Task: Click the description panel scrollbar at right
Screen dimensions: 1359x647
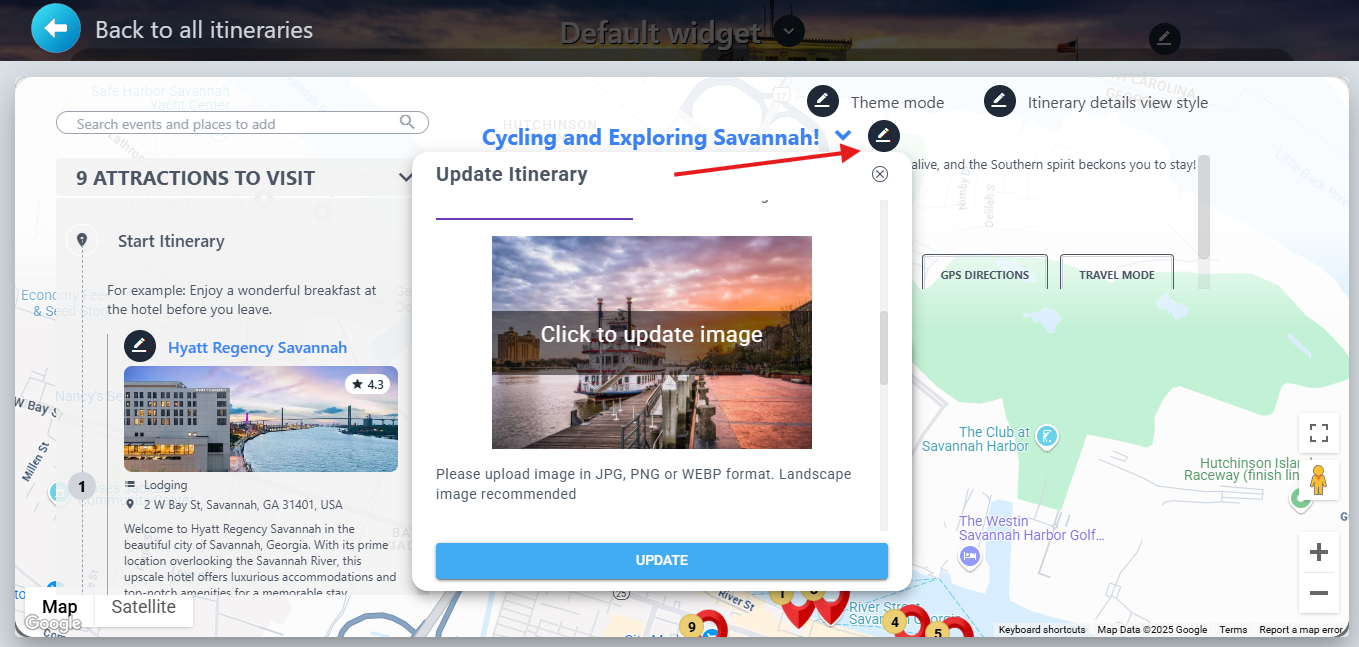Action: (x=1203, y=206)
